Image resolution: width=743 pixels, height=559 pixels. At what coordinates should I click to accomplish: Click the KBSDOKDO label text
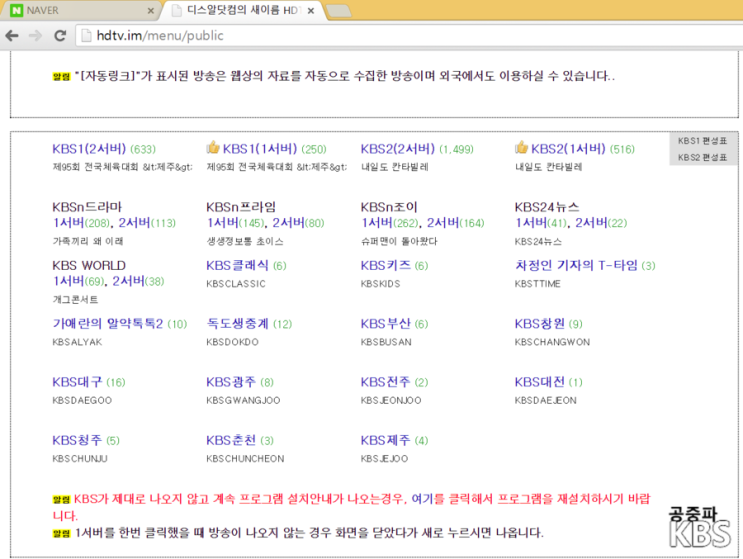pyautogui.click(x=233, y=342)
